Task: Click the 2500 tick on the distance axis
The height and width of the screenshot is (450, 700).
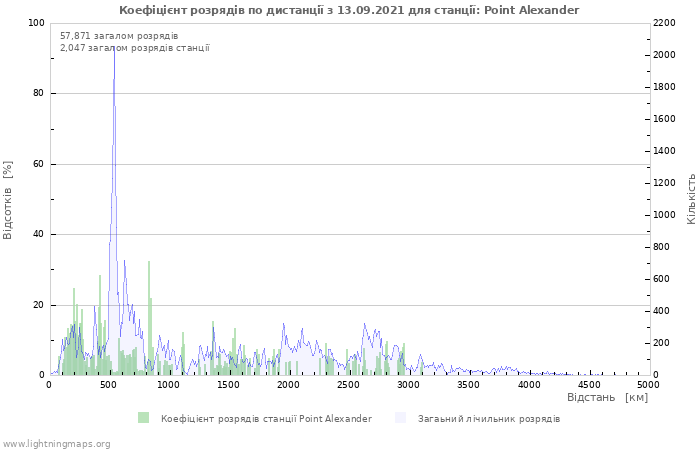Action: [348, 385]
